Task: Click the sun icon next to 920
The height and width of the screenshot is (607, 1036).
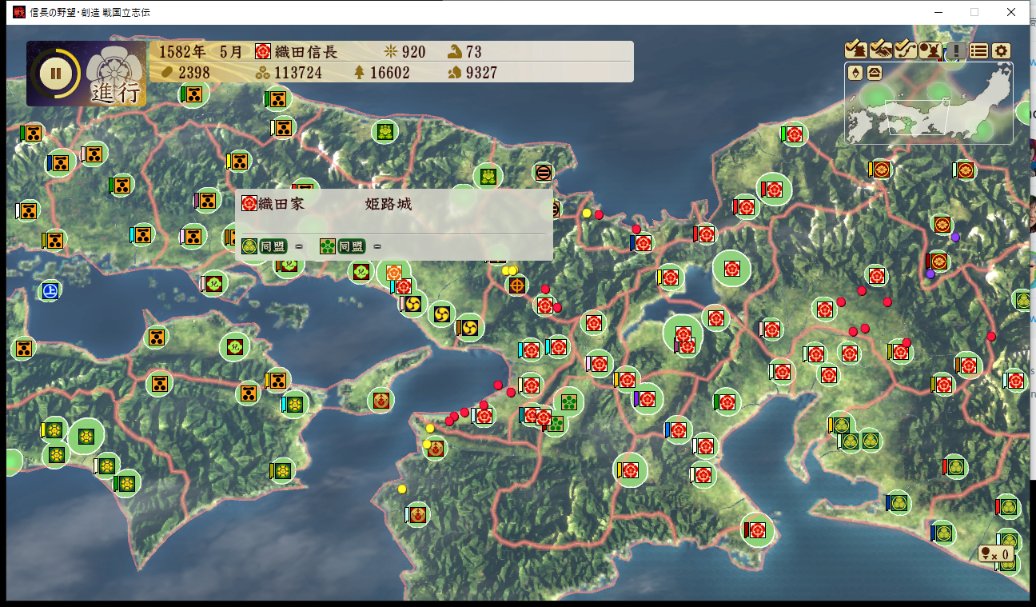Action: tap(390, 52)
